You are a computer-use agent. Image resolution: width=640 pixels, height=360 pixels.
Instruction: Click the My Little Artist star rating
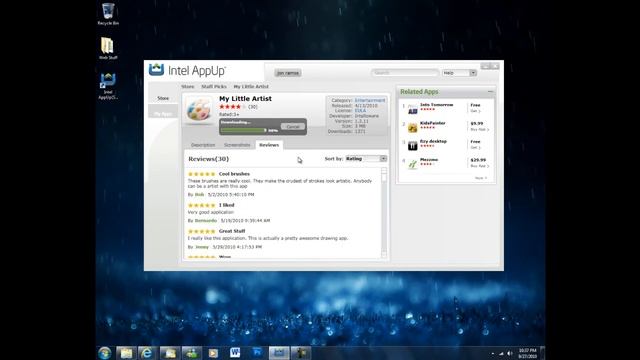232,107
